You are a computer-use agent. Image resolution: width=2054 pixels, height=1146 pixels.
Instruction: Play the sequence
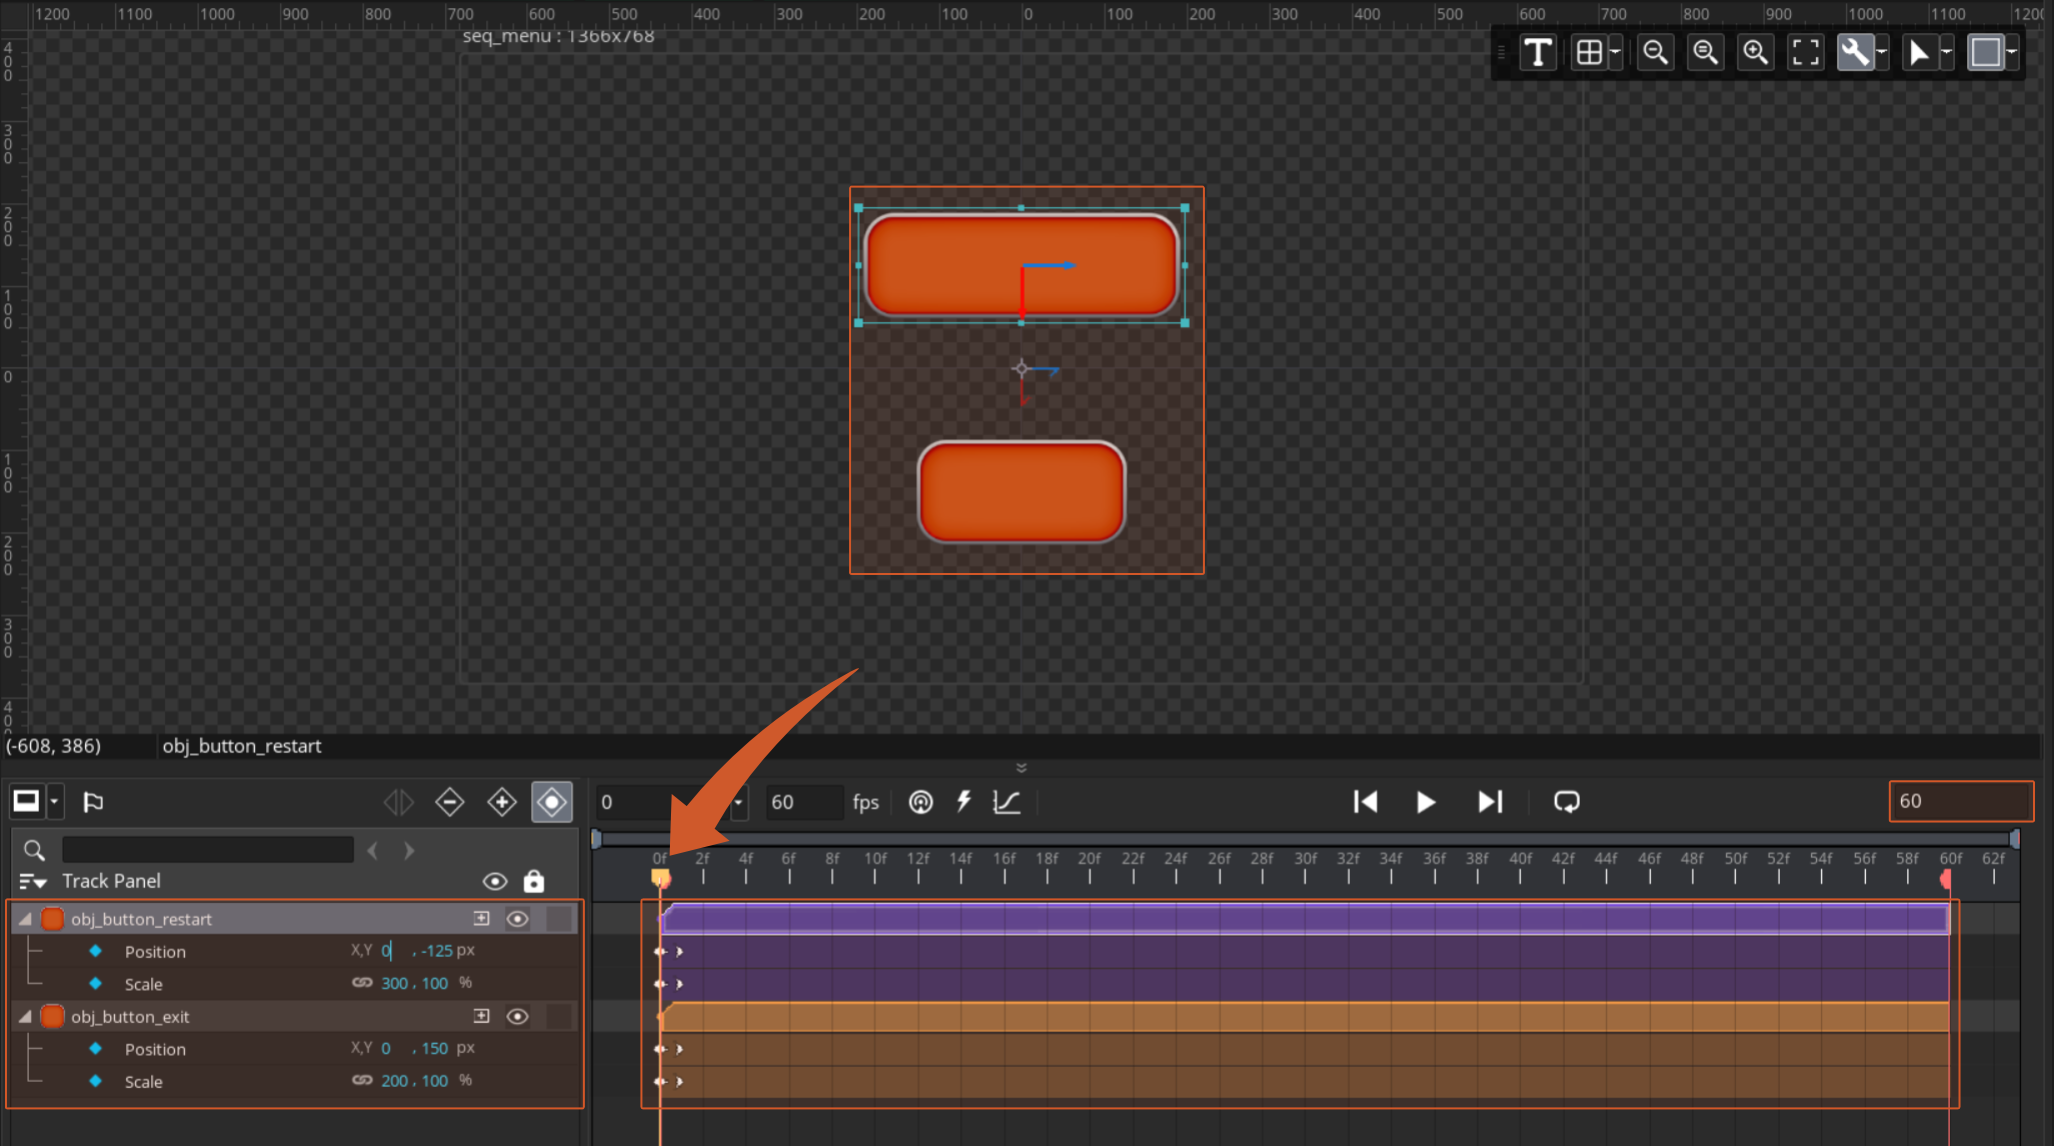point(1426,802)
